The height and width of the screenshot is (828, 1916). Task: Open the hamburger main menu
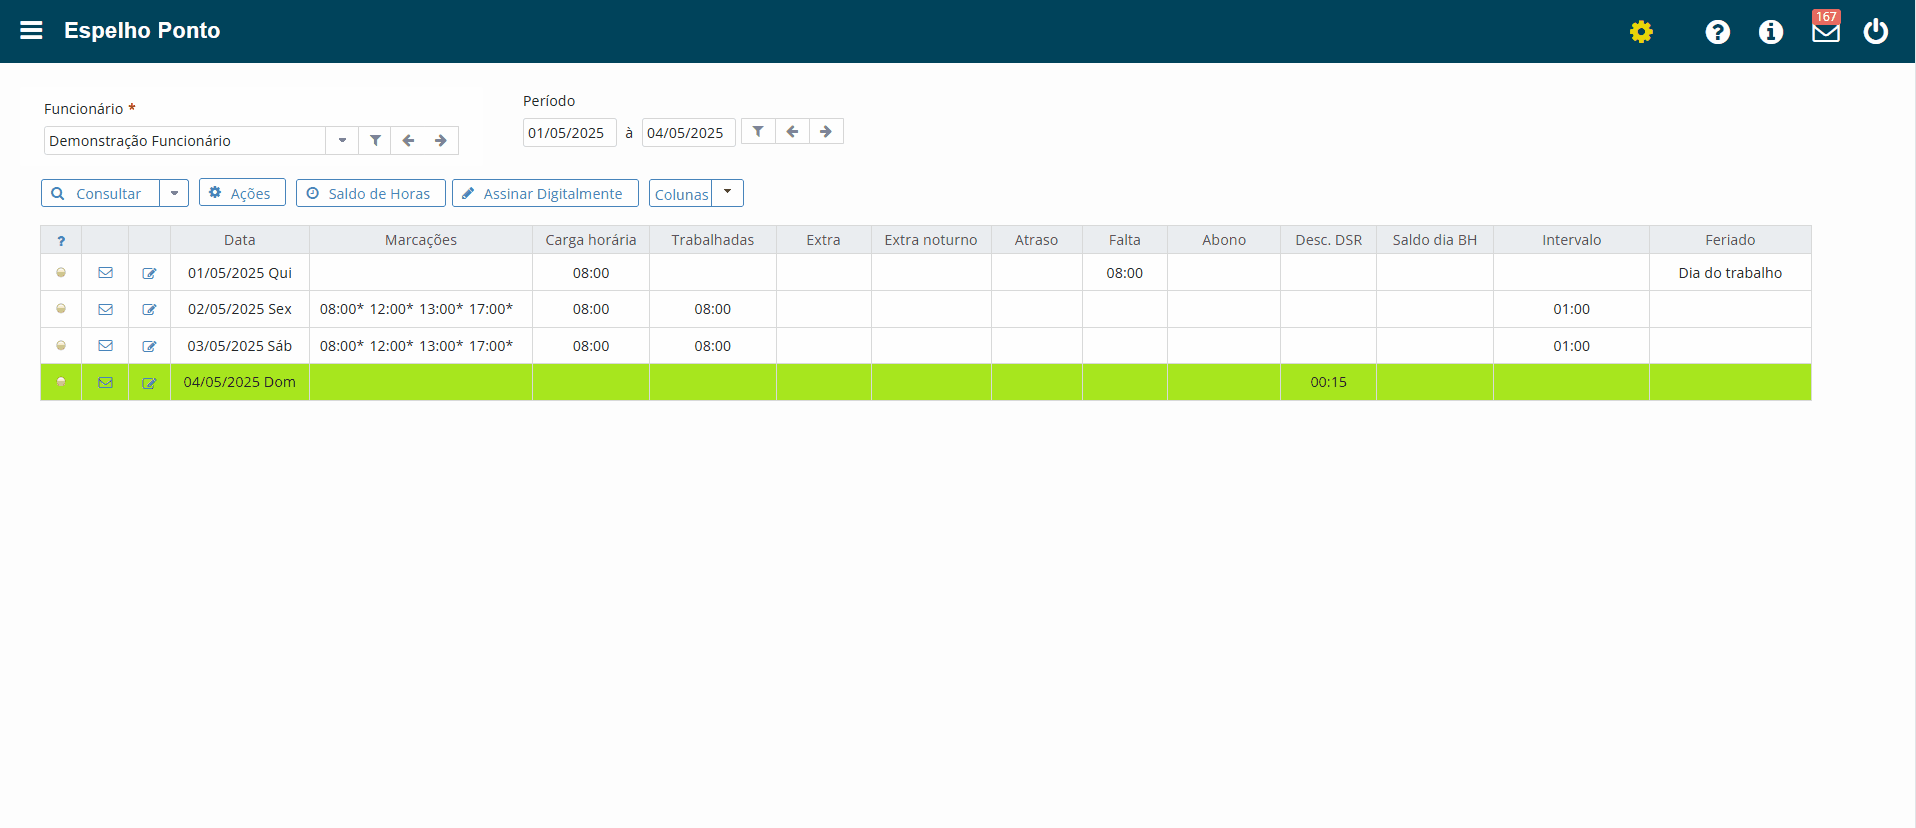tap(31, 30)
